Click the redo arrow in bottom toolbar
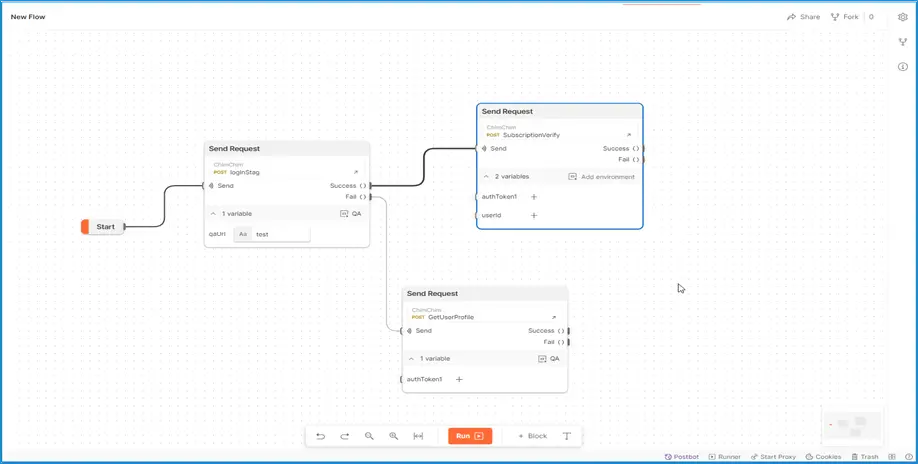This screenshot has height=464, width=918. tap(345, 436)
